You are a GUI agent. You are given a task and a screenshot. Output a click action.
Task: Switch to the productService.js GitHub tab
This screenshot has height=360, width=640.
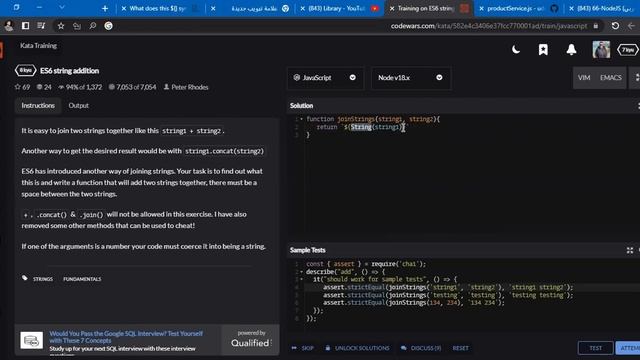click(519, 8)
